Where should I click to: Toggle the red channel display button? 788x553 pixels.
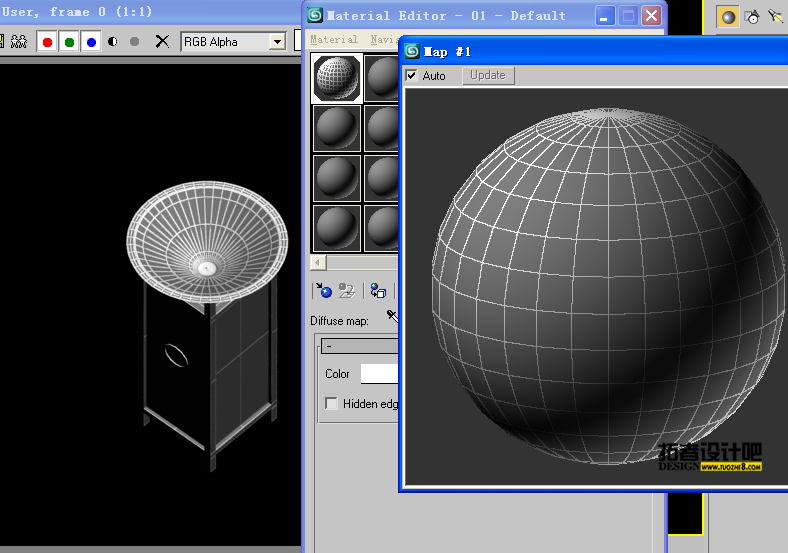pos(47,42)
